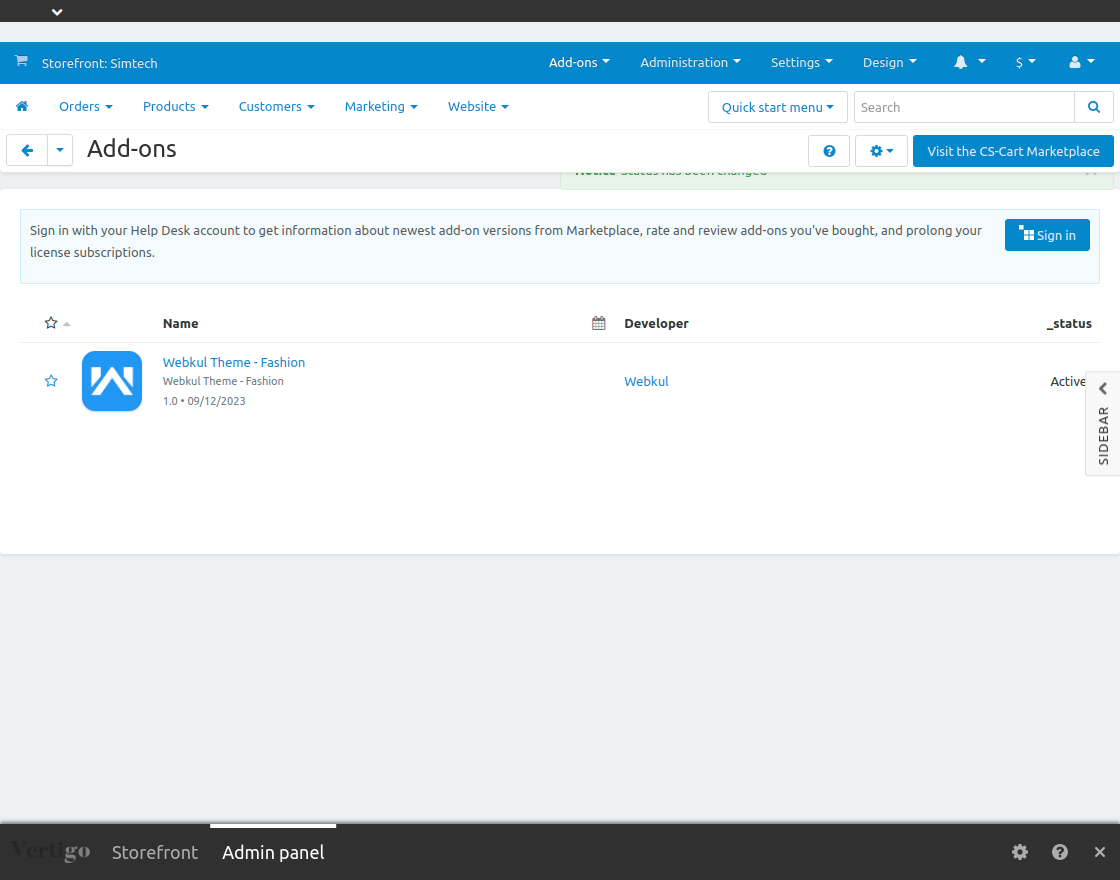
Task: Star the Webkul Theme - Fashion add-on
Action: coord(51,381)
